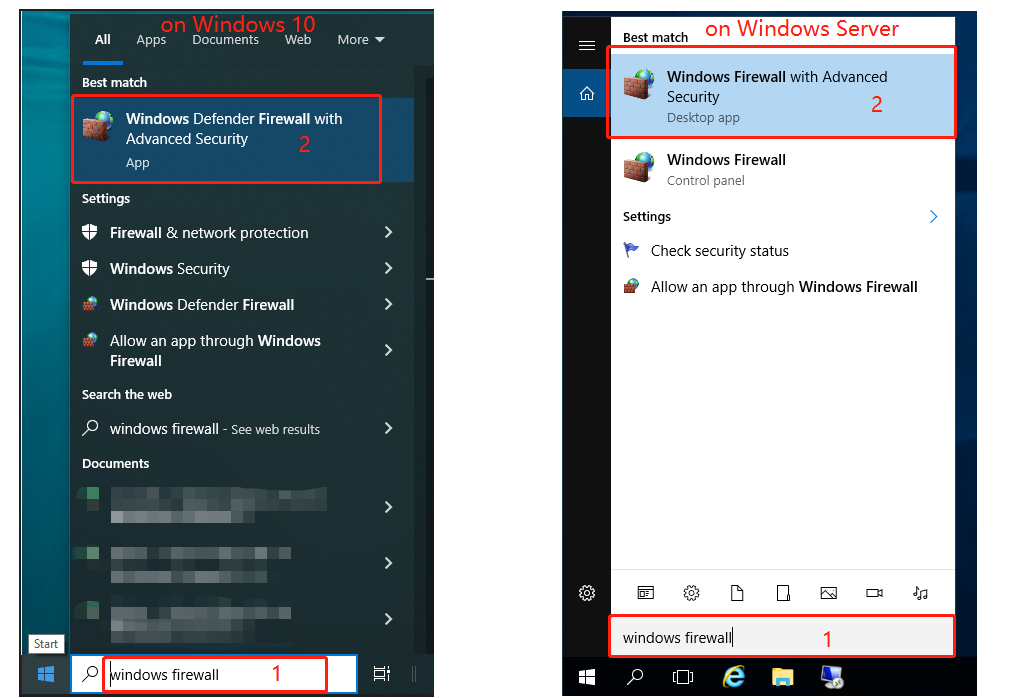Screen dimensions: 1009x698
Task: Click the firewall icon next to the Server Allow an app result
Action: pos(631,286)
